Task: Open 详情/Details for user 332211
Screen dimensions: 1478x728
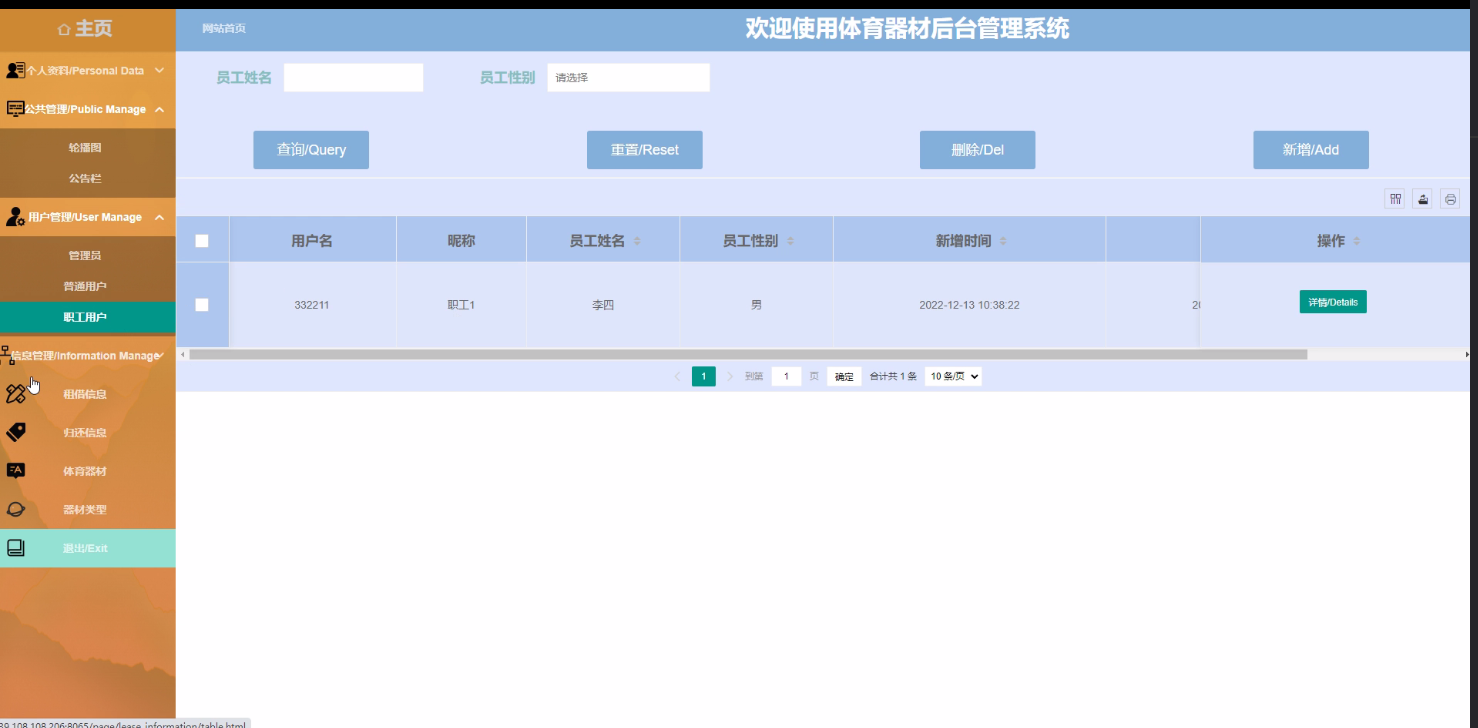Action: (x=1333, y=302)
